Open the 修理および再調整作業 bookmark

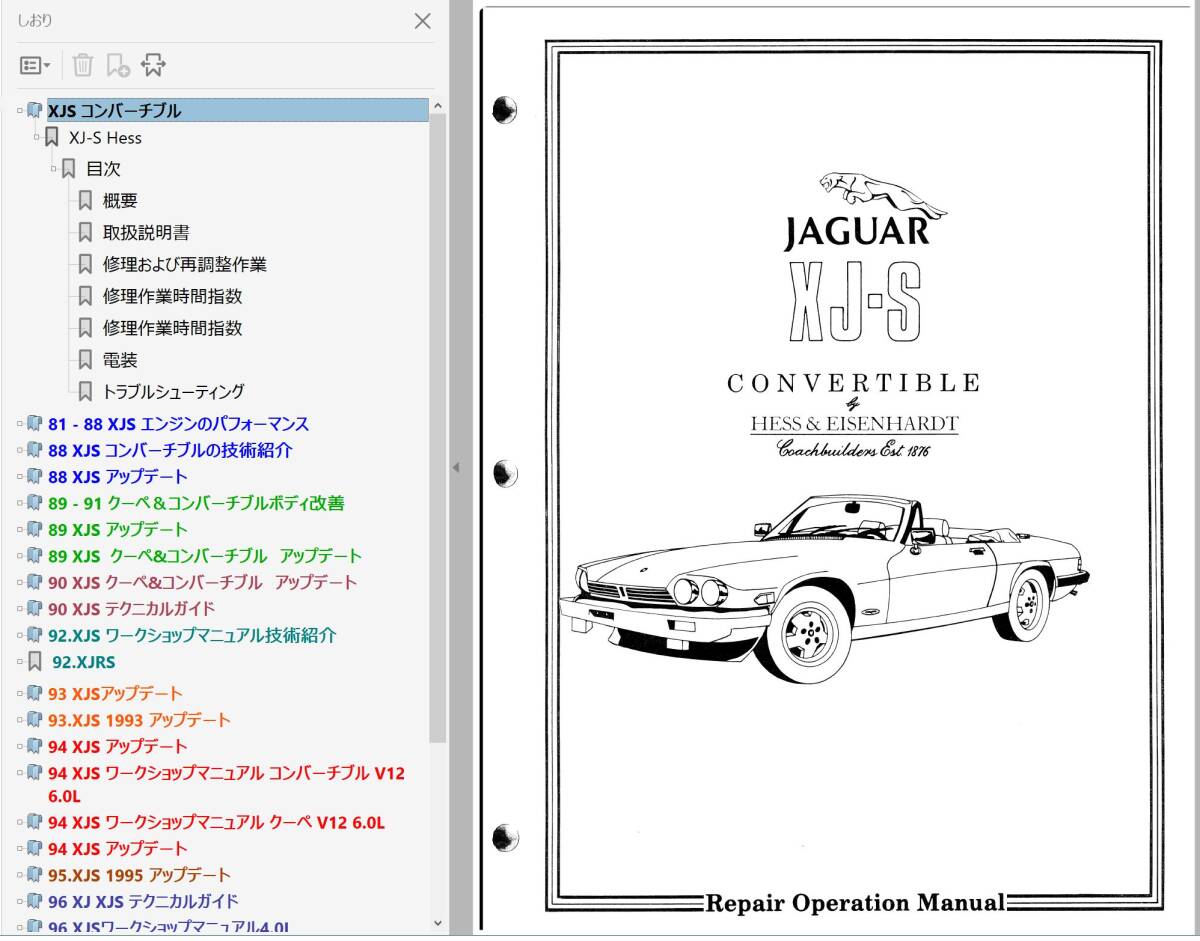pos(184,265)
